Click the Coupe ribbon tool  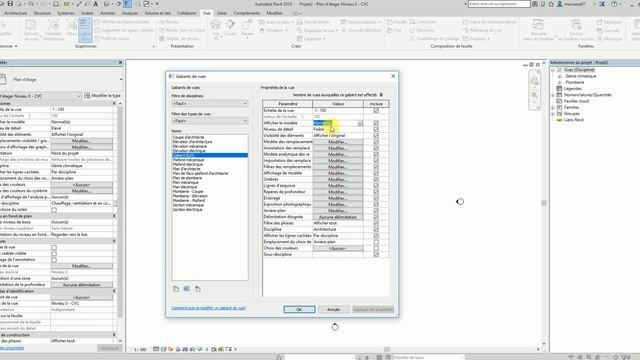230,28
